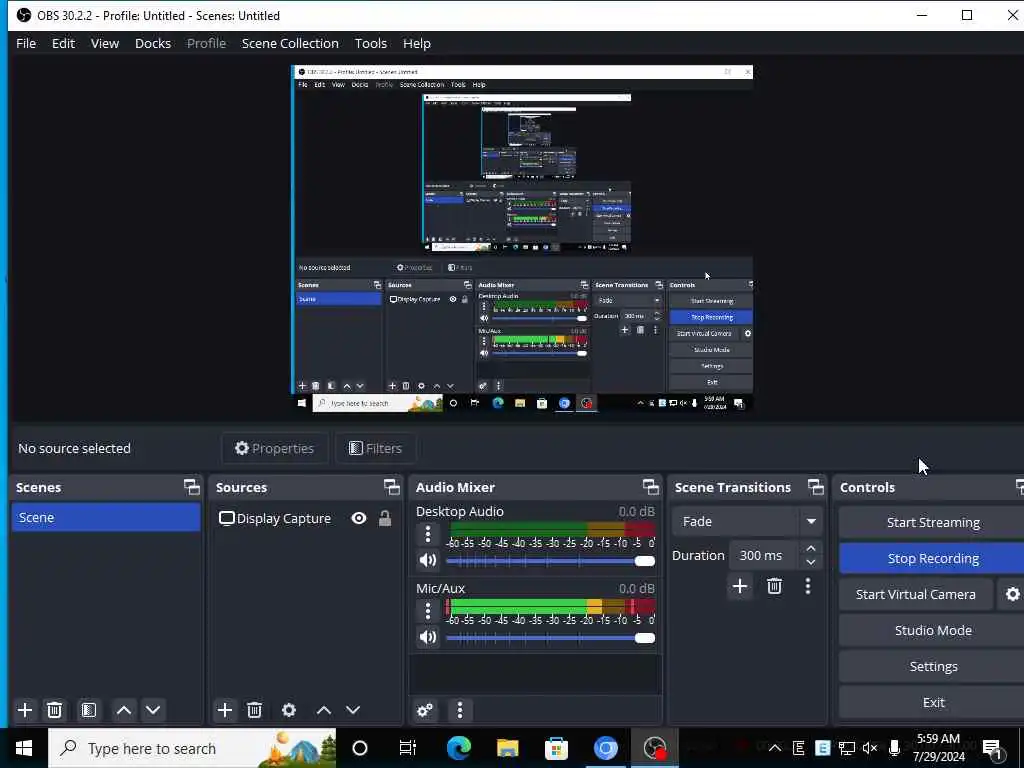Open source properties gear in Sources panel

pos(289,710)
